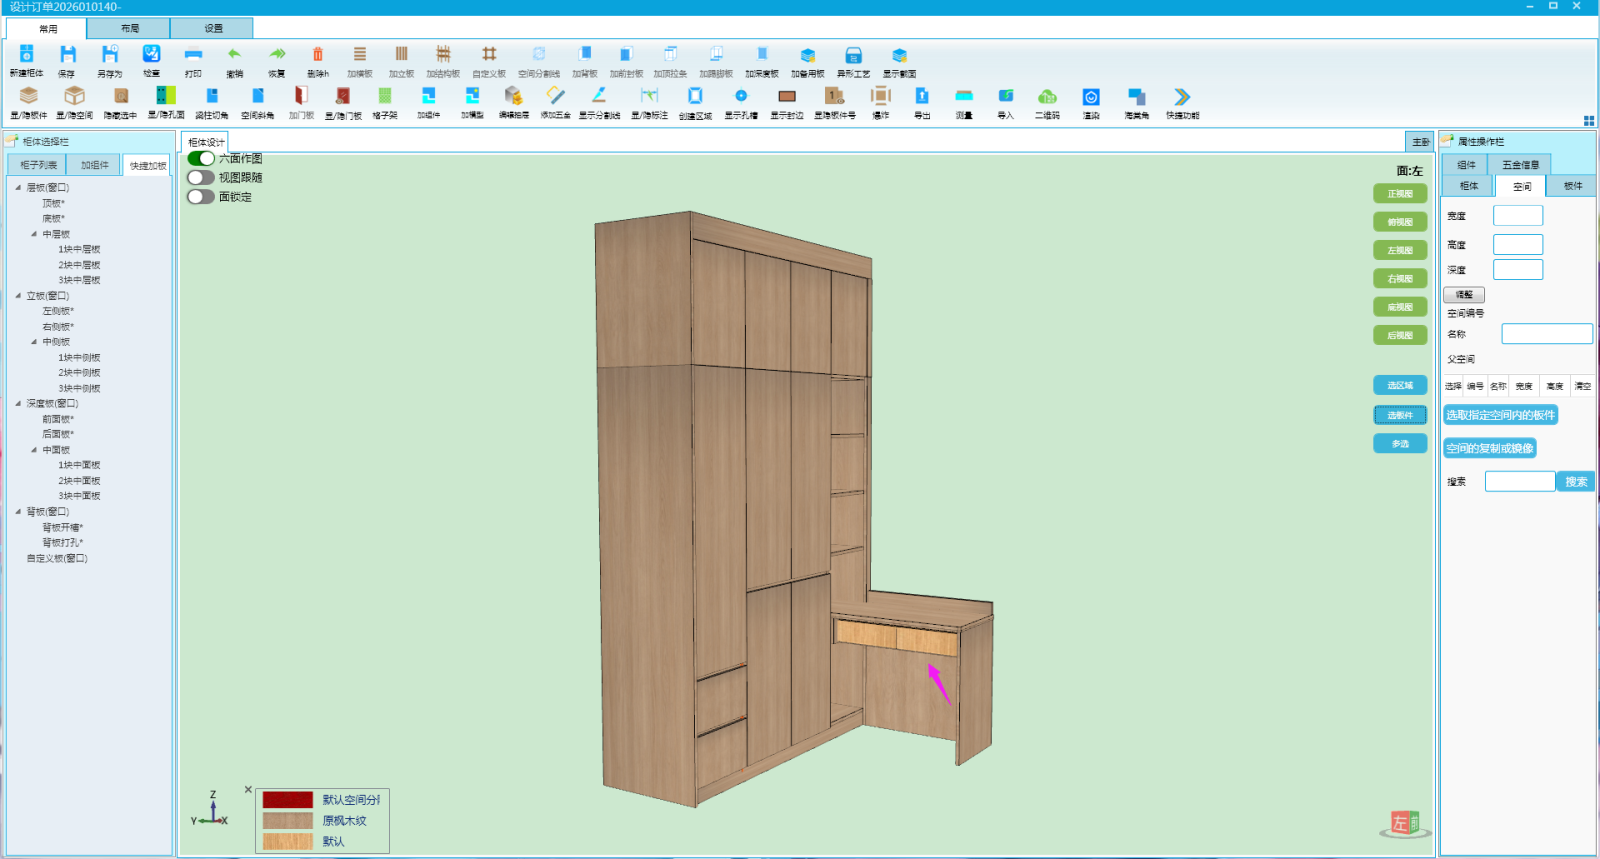This screenshot has width=1600, height=859.
Task: Switch to the 柜子列表 tab
Action: point(38,165)
